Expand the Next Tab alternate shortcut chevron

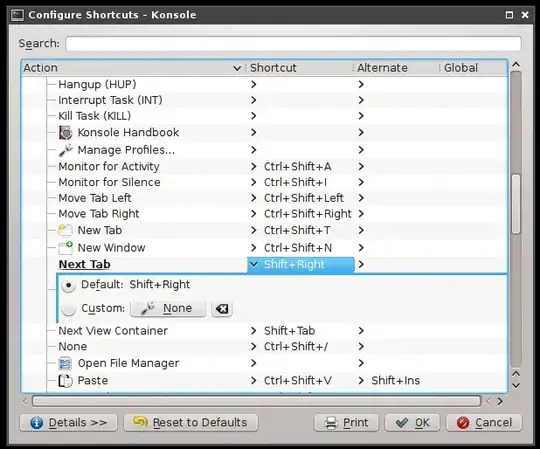point(361,264)
